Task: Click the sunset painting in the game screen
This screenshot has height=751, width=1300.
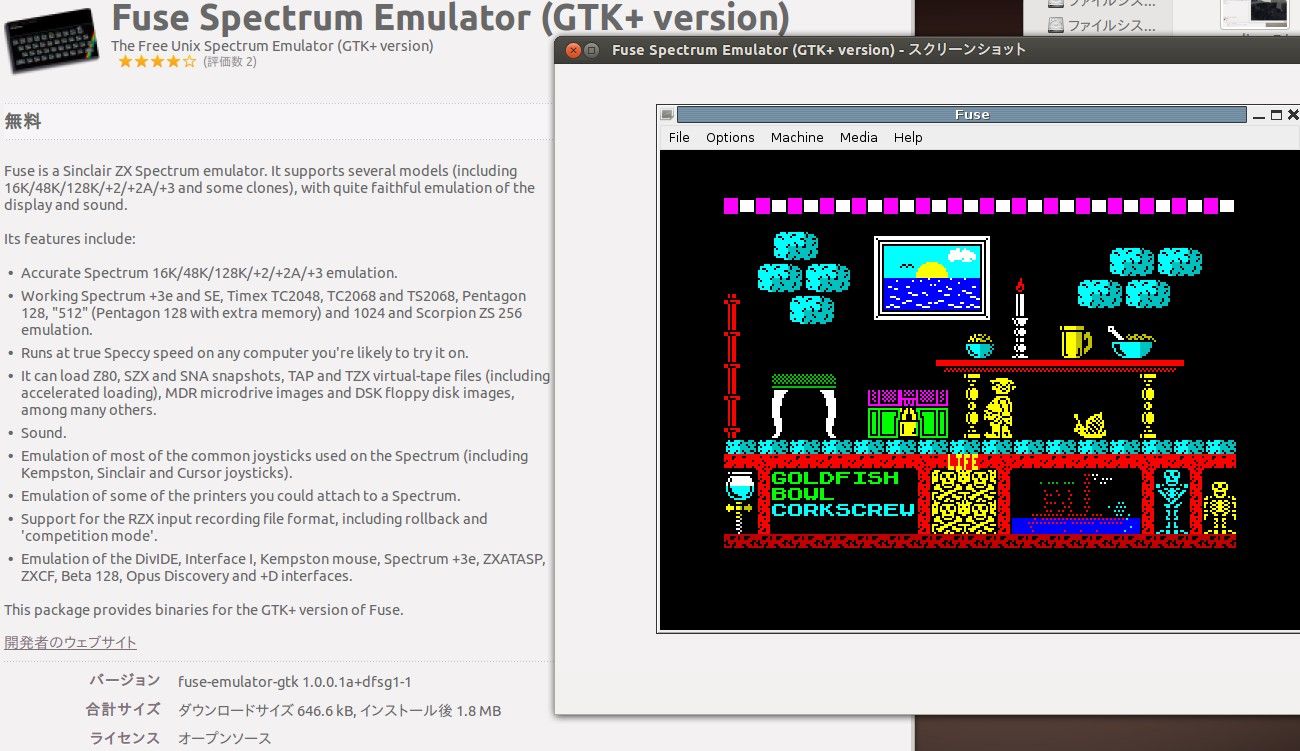Action: [x=932, y=278]
